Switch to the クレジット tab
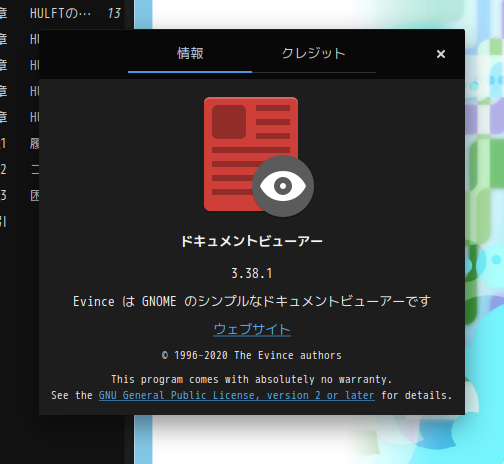Image resolution: width=504 pixels, height=464 pixels. [x=314, y=54]
